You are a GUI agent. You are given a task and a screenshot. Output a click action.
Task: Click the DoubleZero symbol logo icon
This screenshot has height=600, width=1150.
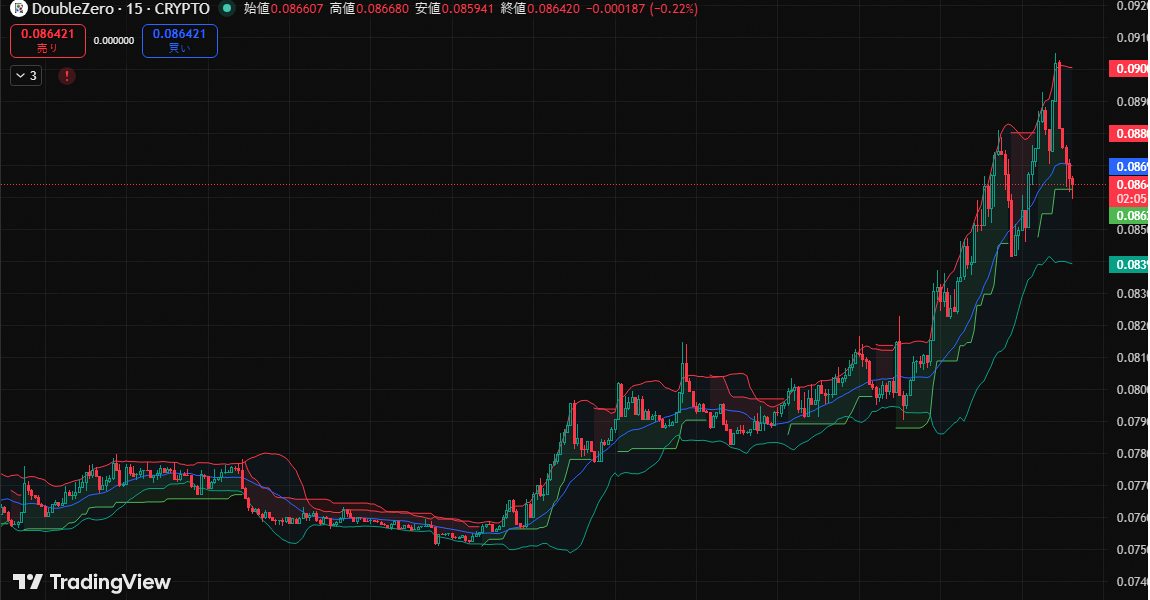coord(18,9)
